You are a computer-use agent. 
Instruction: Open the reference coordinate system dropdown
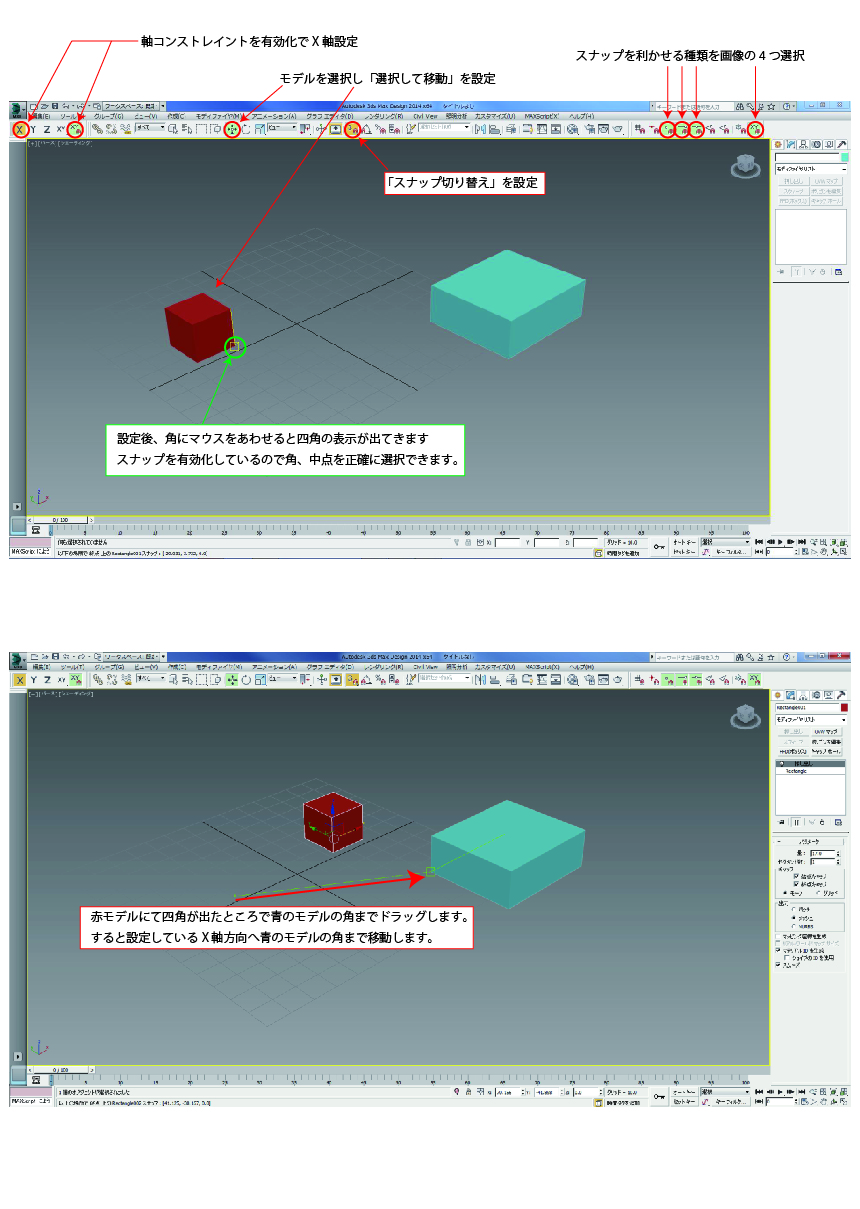click(283, 128)
